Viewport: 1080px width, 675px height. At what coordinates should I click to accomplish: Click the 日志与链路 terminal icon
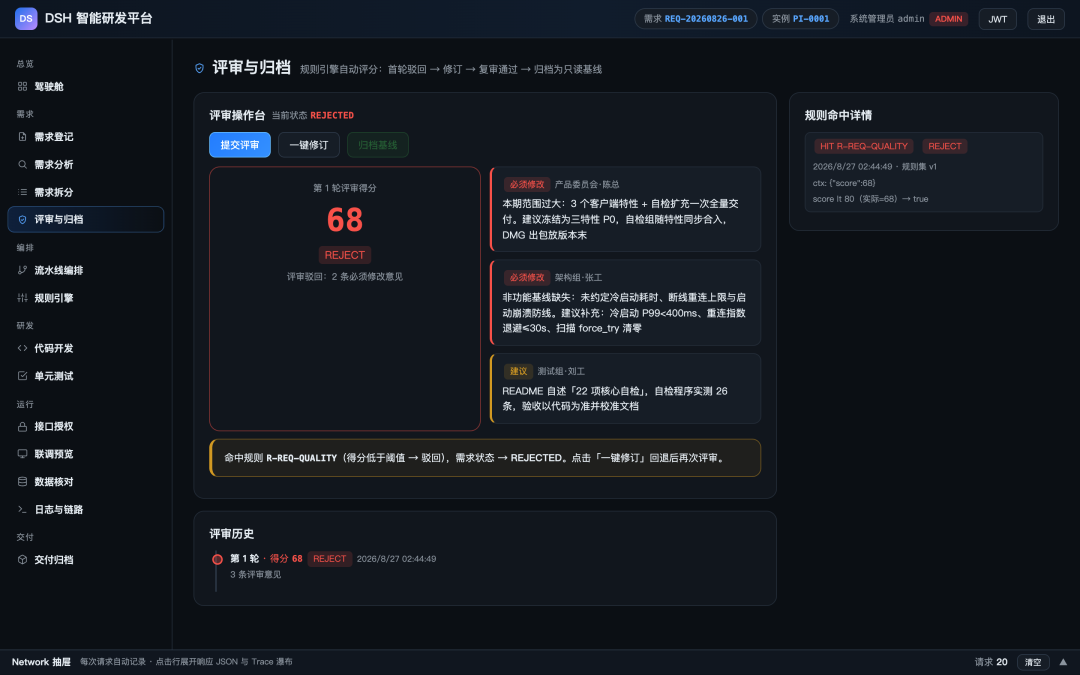pyautogui.click(x=23, y=510)
